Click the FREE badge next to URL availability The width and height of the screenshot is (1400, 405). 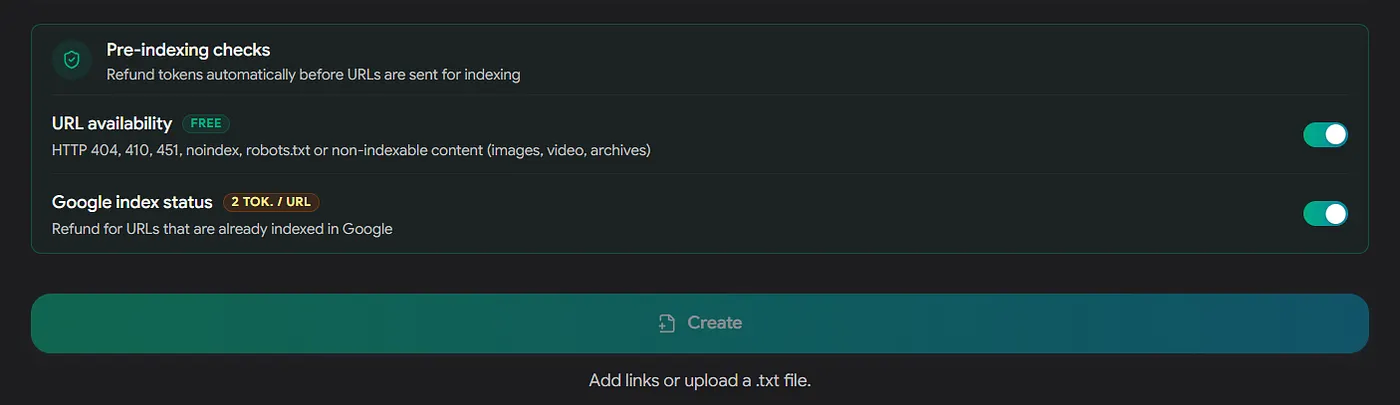point(206,124)
